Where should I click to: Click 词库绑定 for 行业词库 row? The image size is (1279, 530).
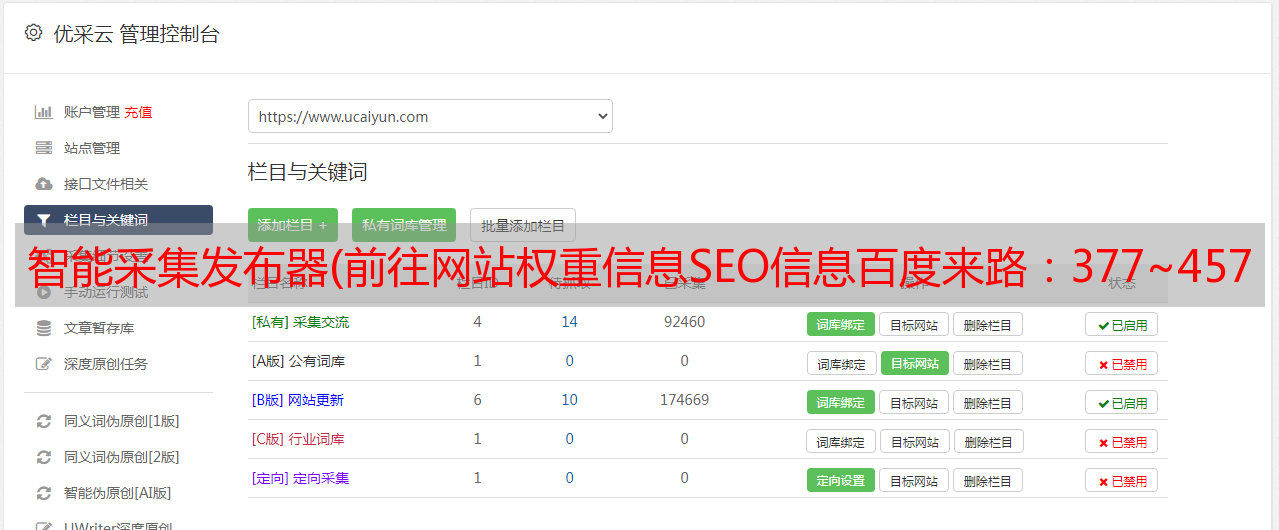[841, 441]
